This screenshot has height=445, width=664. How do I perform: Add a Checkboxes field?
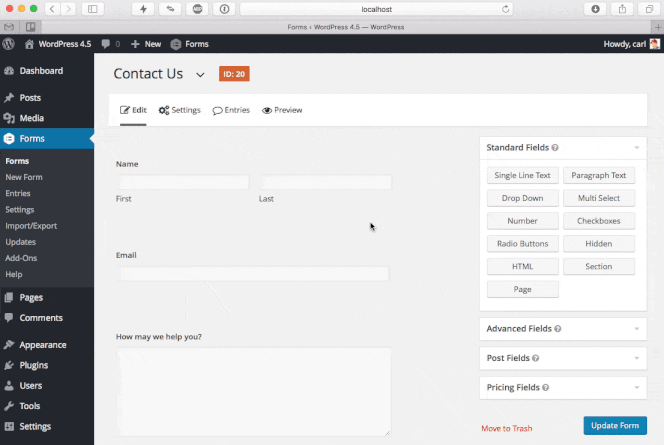[x=599, y=221]
